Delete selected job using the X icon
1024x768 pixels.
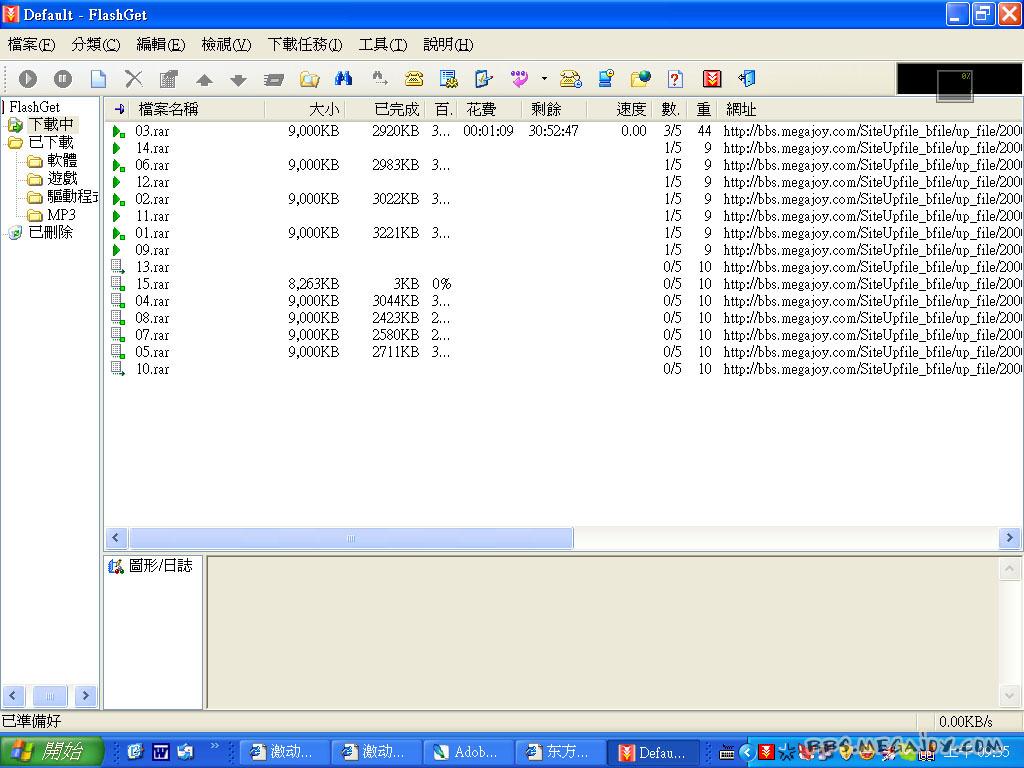click(133, 79)
